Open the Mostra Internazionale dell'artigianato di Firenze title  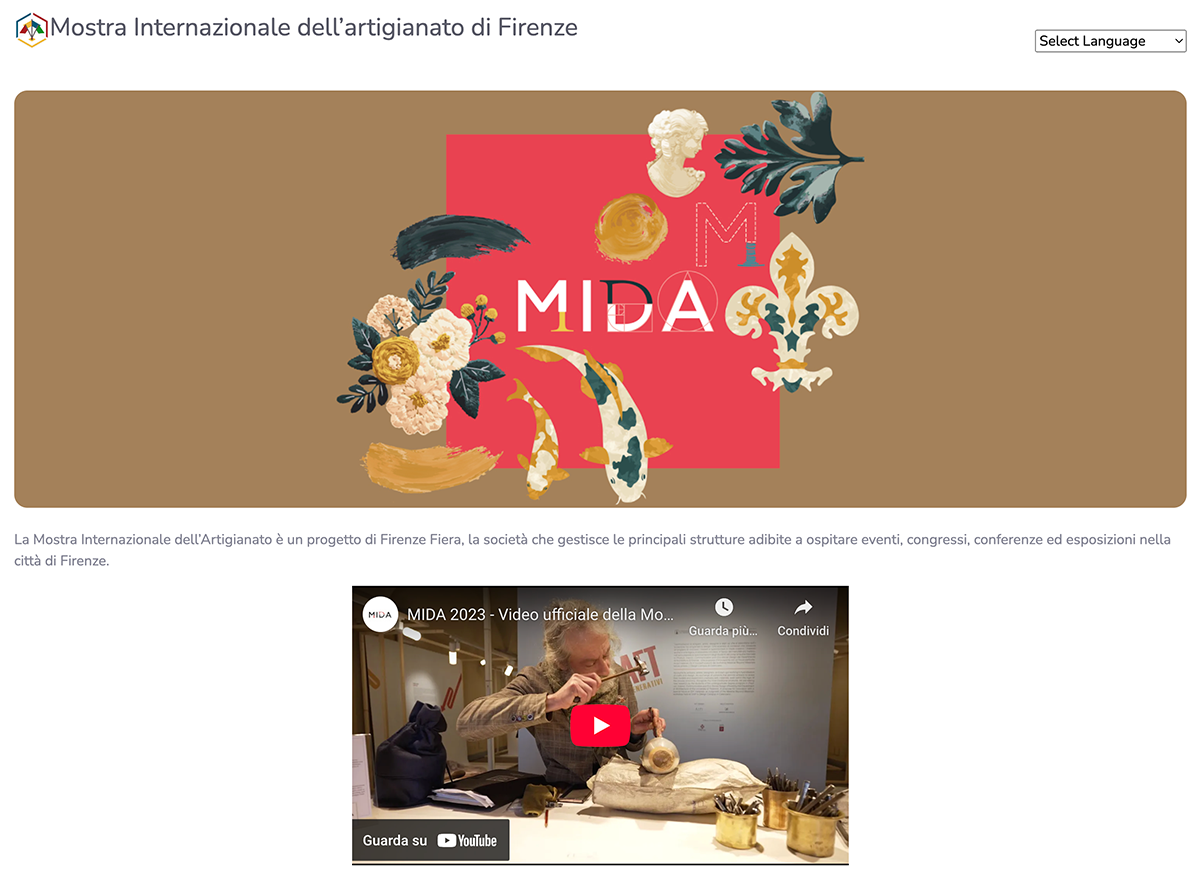click(x=314, y=27)
